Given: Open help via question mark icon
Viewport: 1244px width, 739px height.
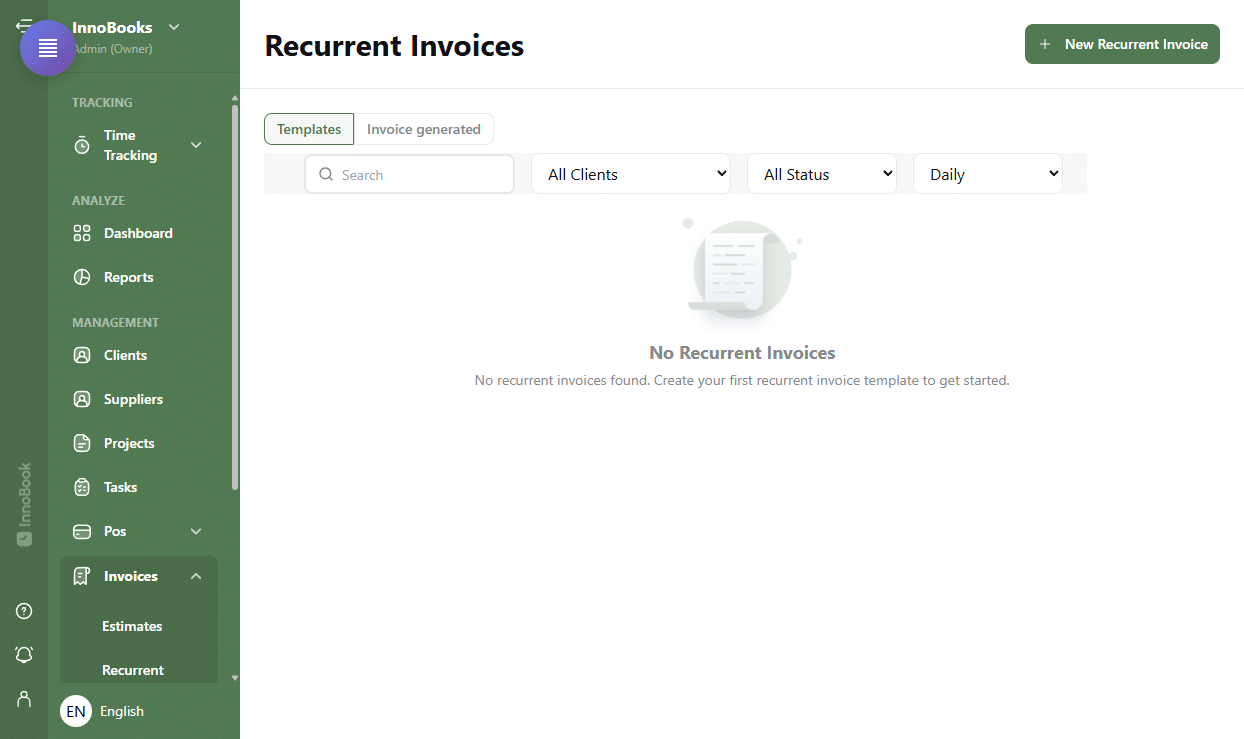Looking at the screenshot, I should (x=24, y=611).
